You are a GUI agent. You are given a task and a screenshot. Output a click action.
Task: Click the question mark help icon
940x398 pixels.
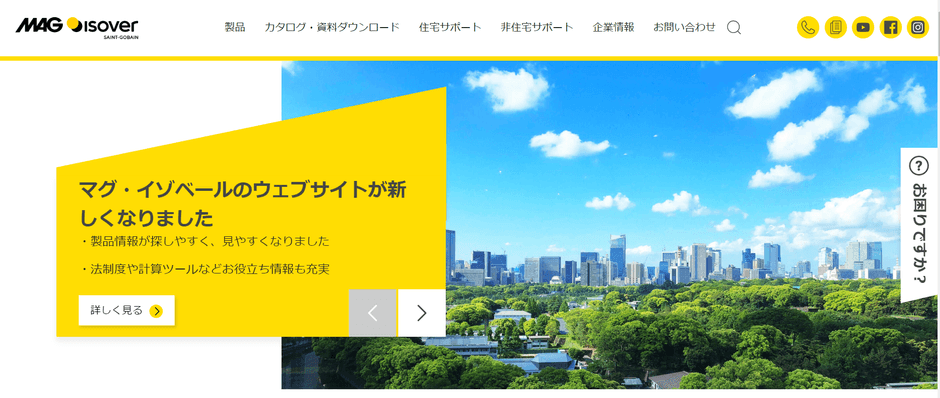coord(918,165)
